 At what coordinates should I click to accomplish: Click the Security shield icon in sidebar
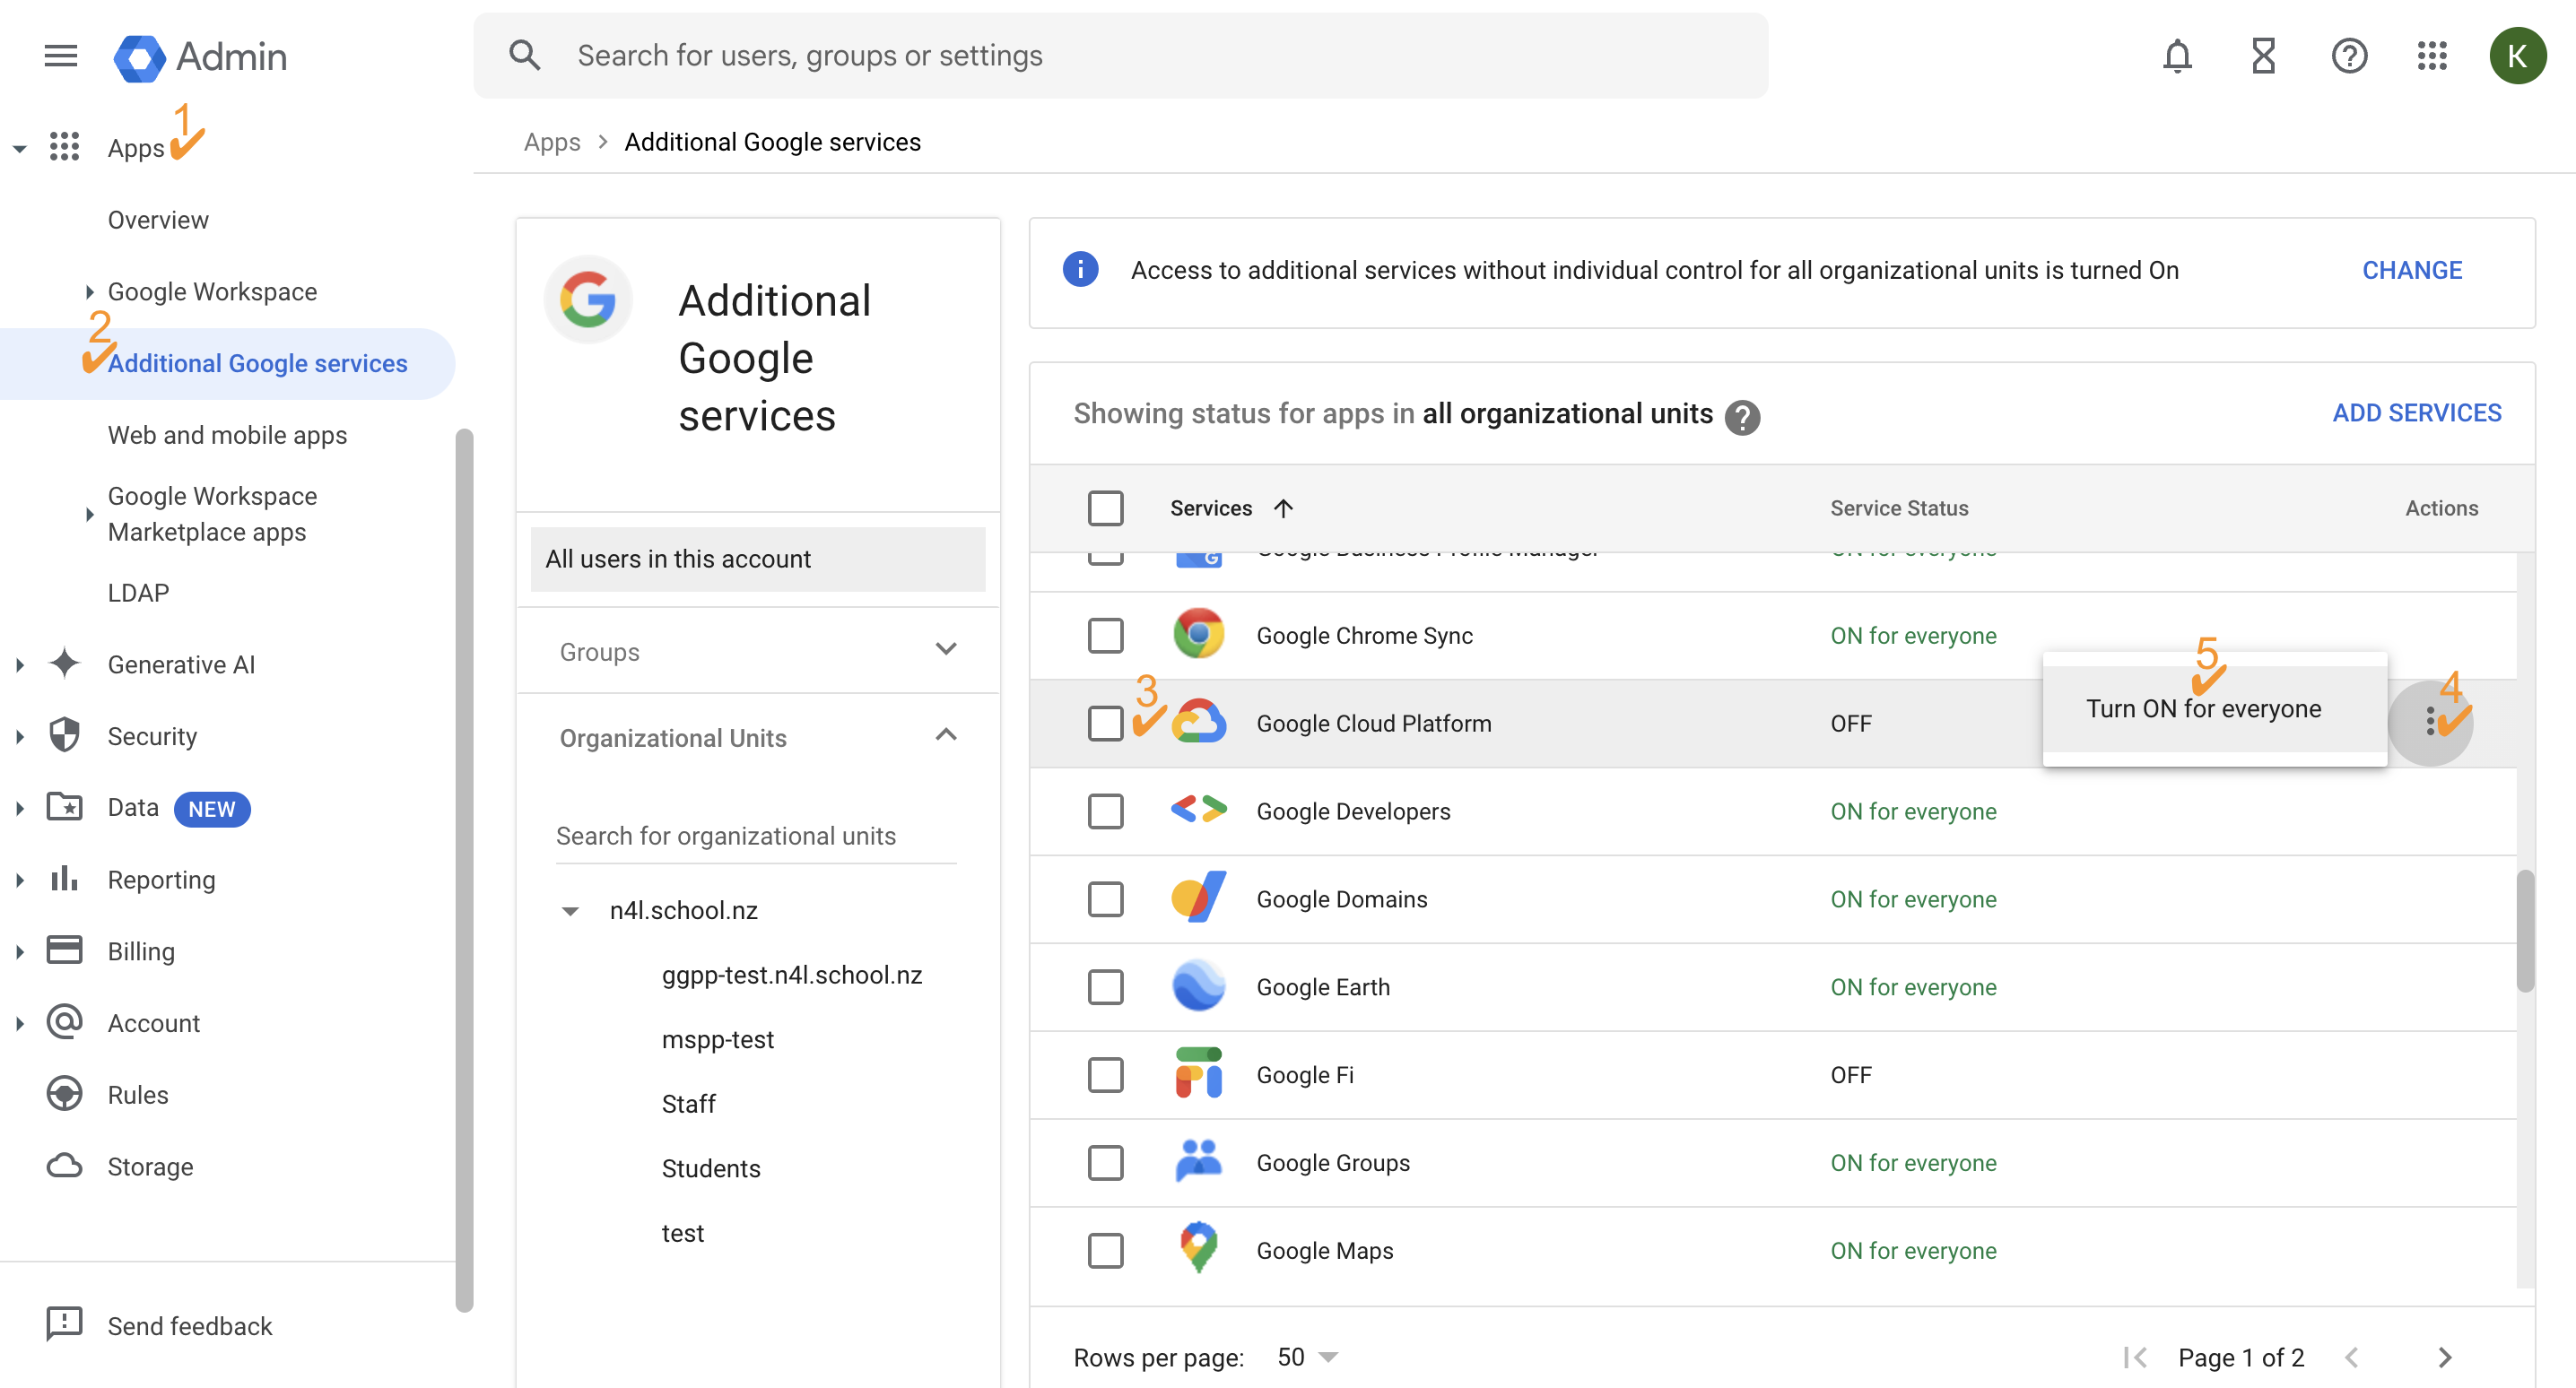coord(64,735)
